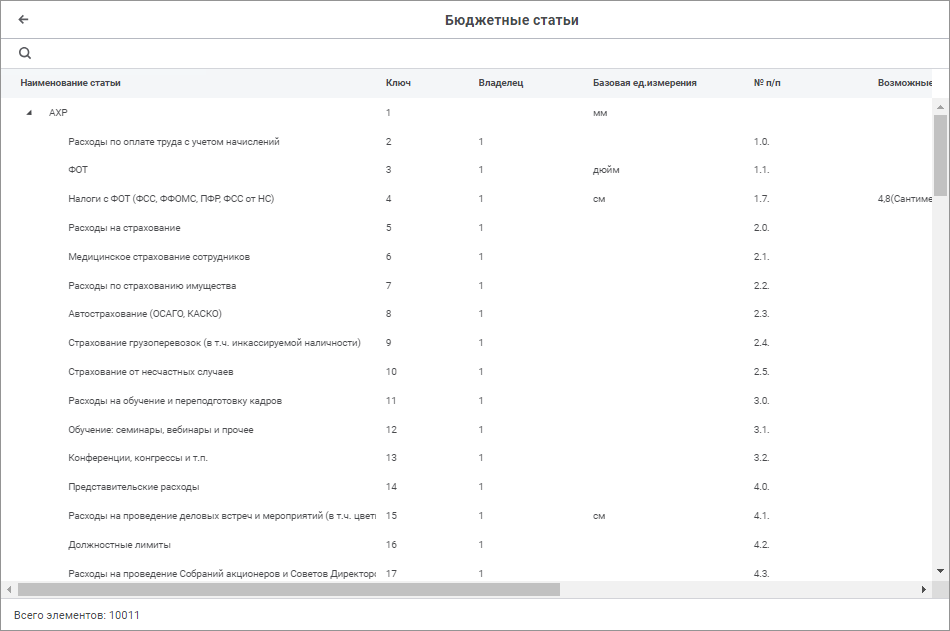Viewport: 950px width, 631px height.
Task: Open search with the magnifier icon
Action: 25,53
